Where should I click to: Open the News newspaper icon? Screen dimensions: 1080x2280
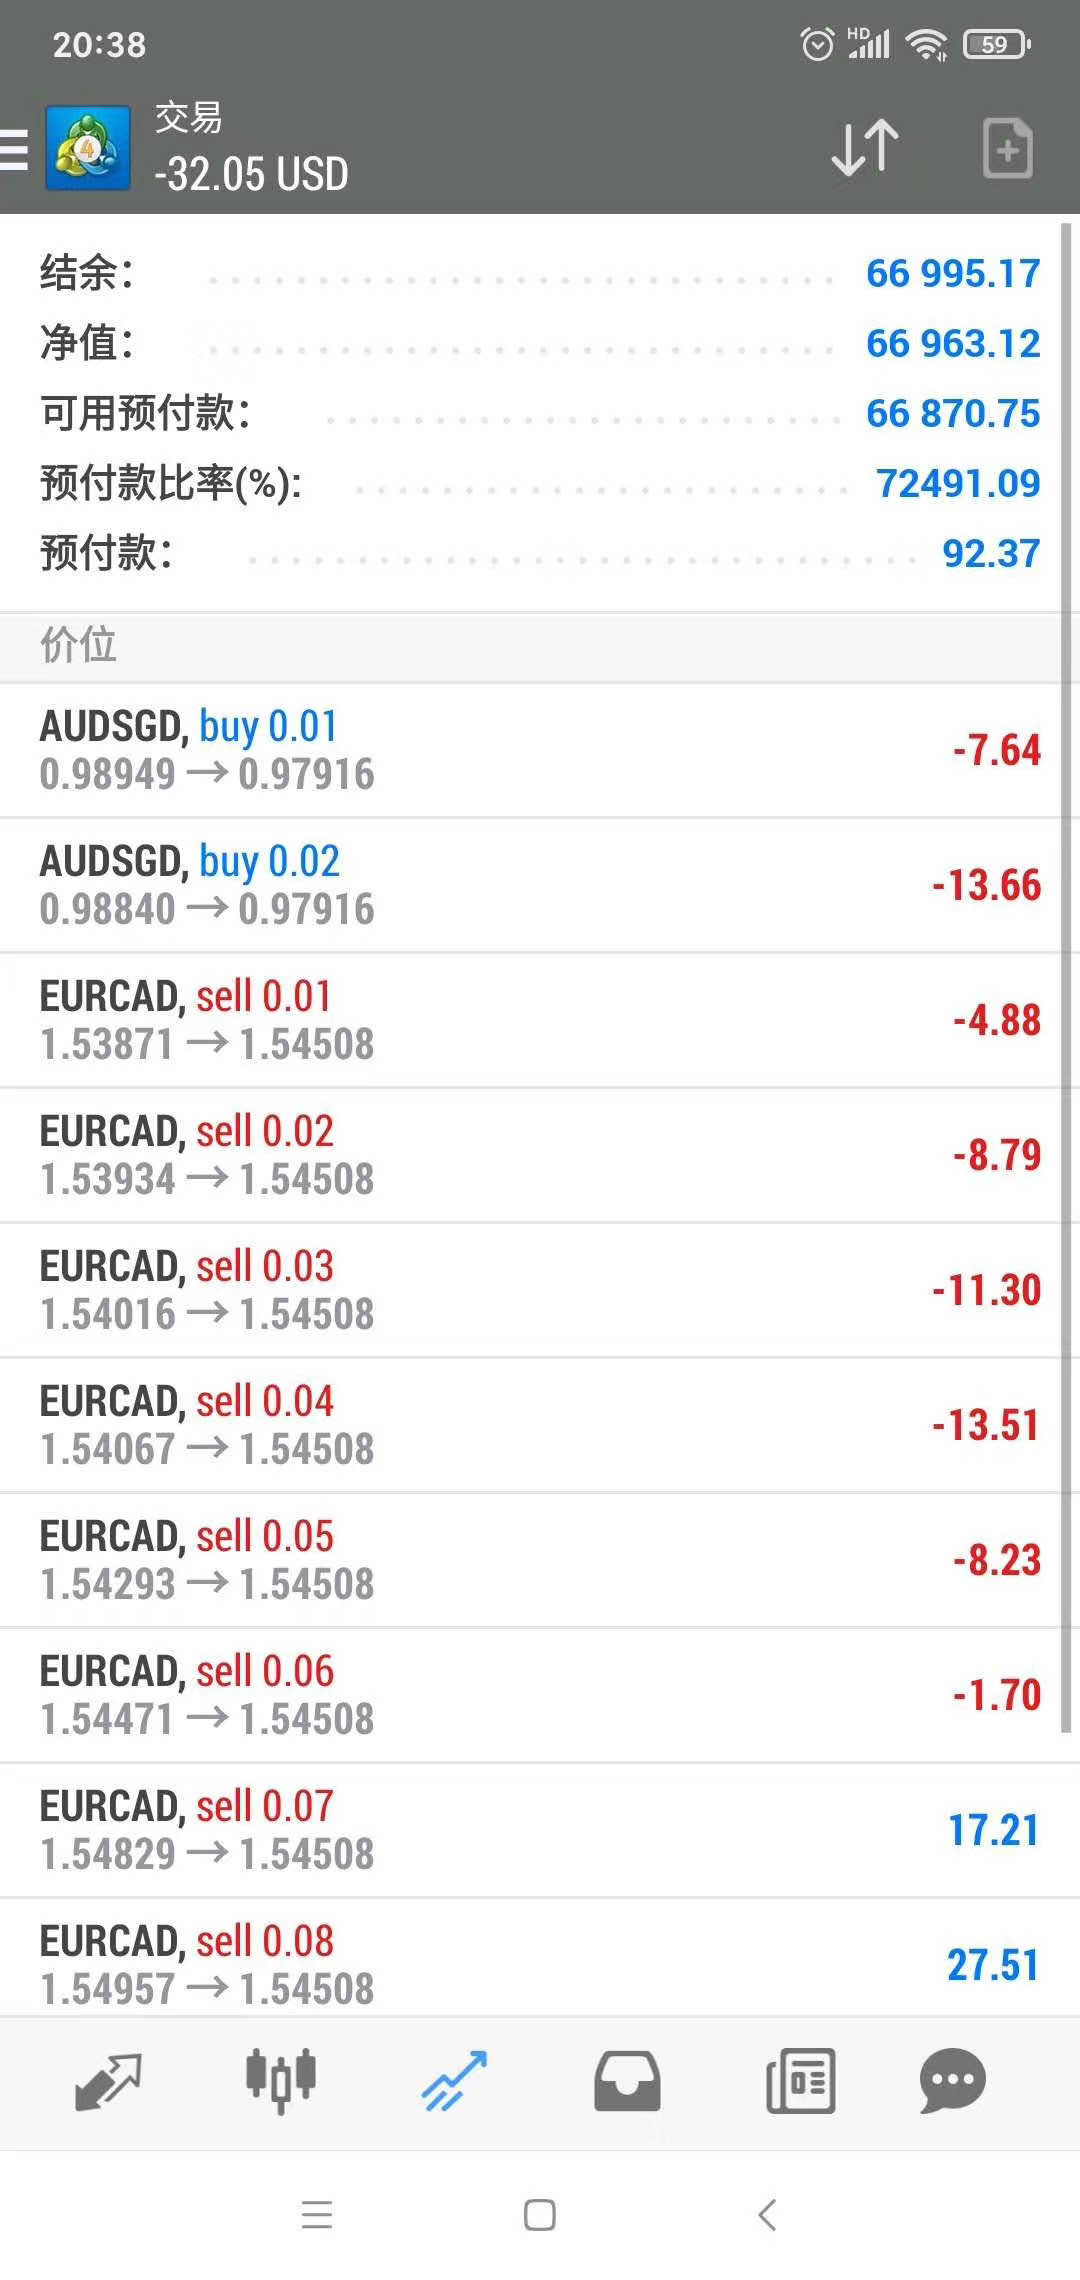point(800,2081)
